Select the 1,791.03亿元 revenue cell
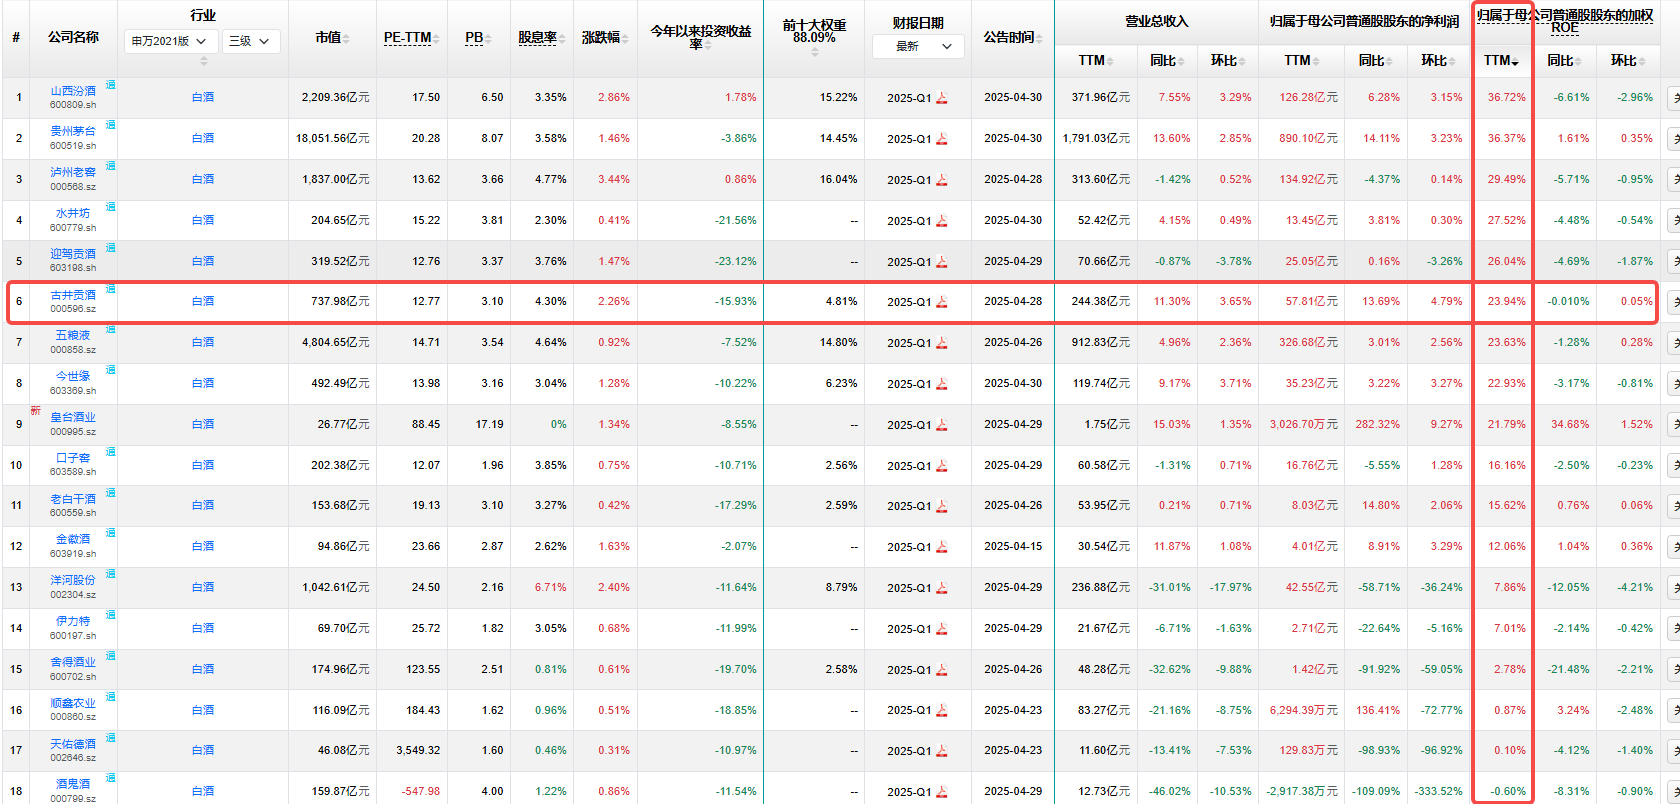This screenshot has height=804, width=1680. 1096,139
